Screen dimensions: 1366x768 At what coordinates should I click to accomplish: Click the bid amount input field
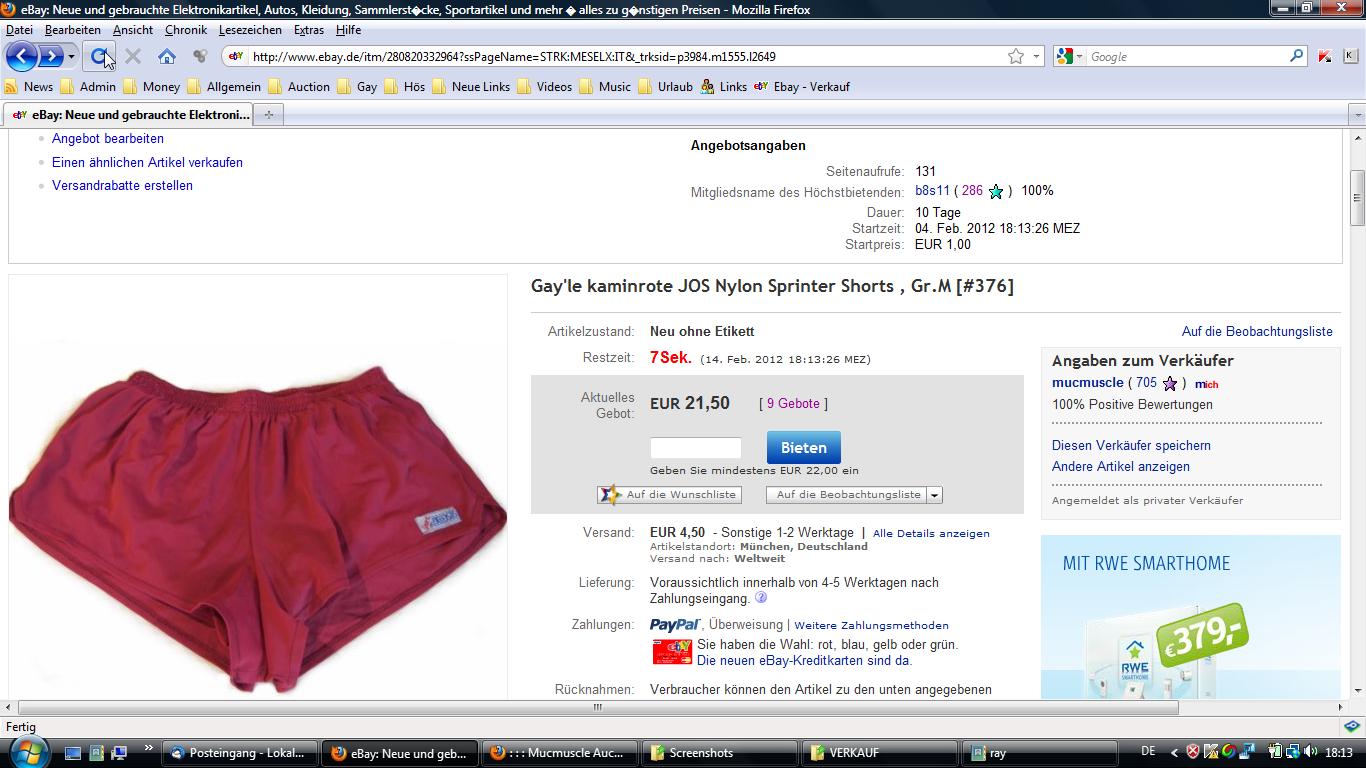point(696,448)
